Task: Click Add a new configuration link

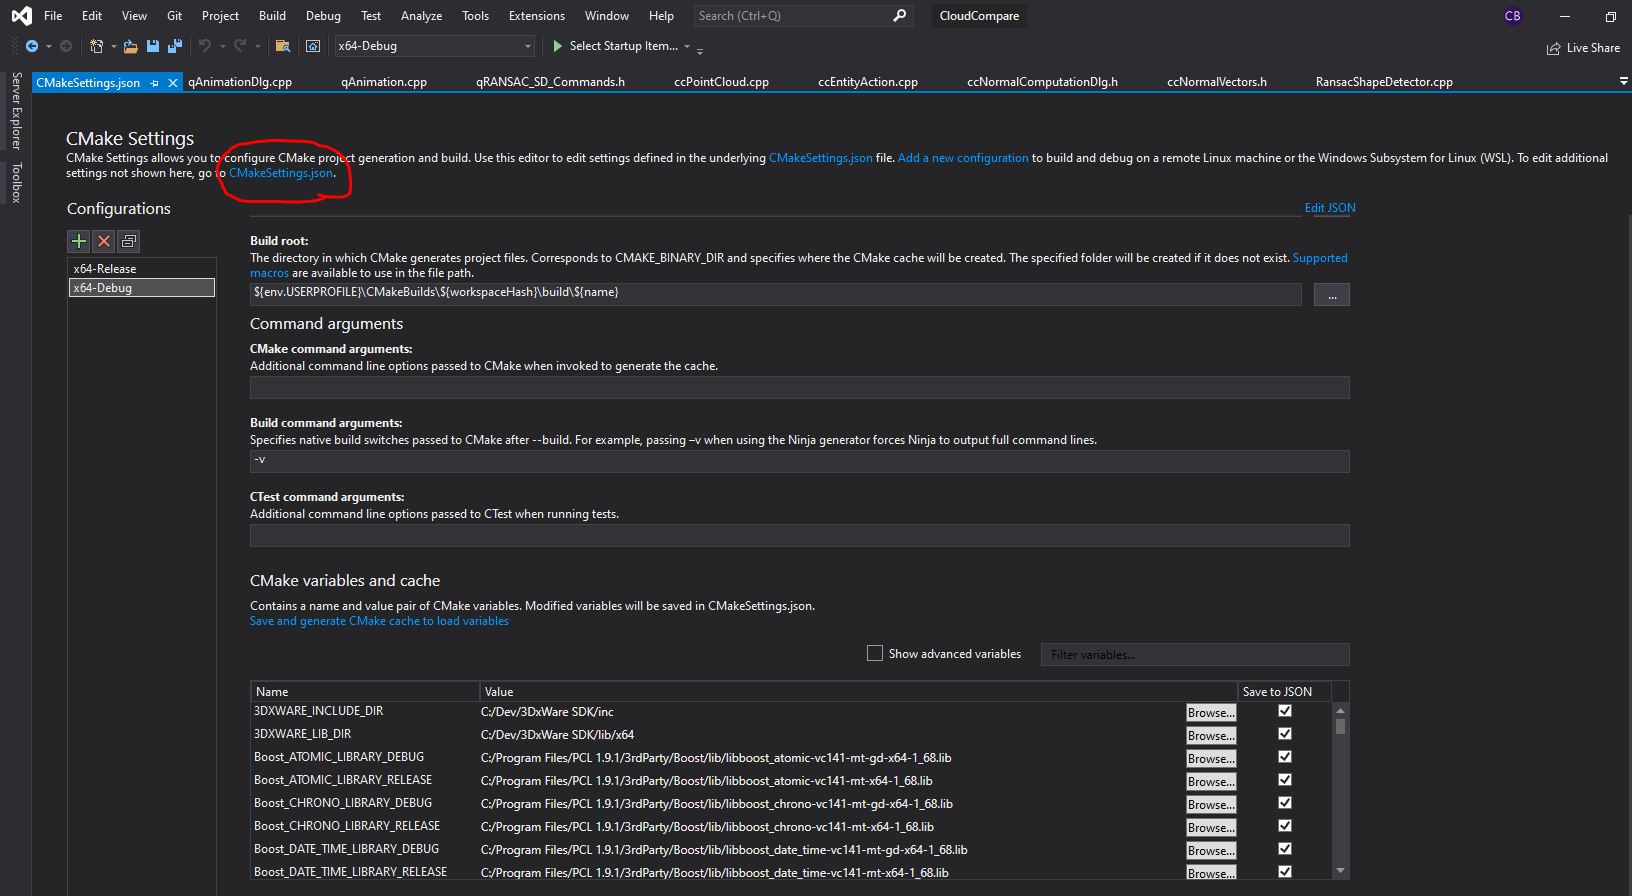Action: pos(963,158)
